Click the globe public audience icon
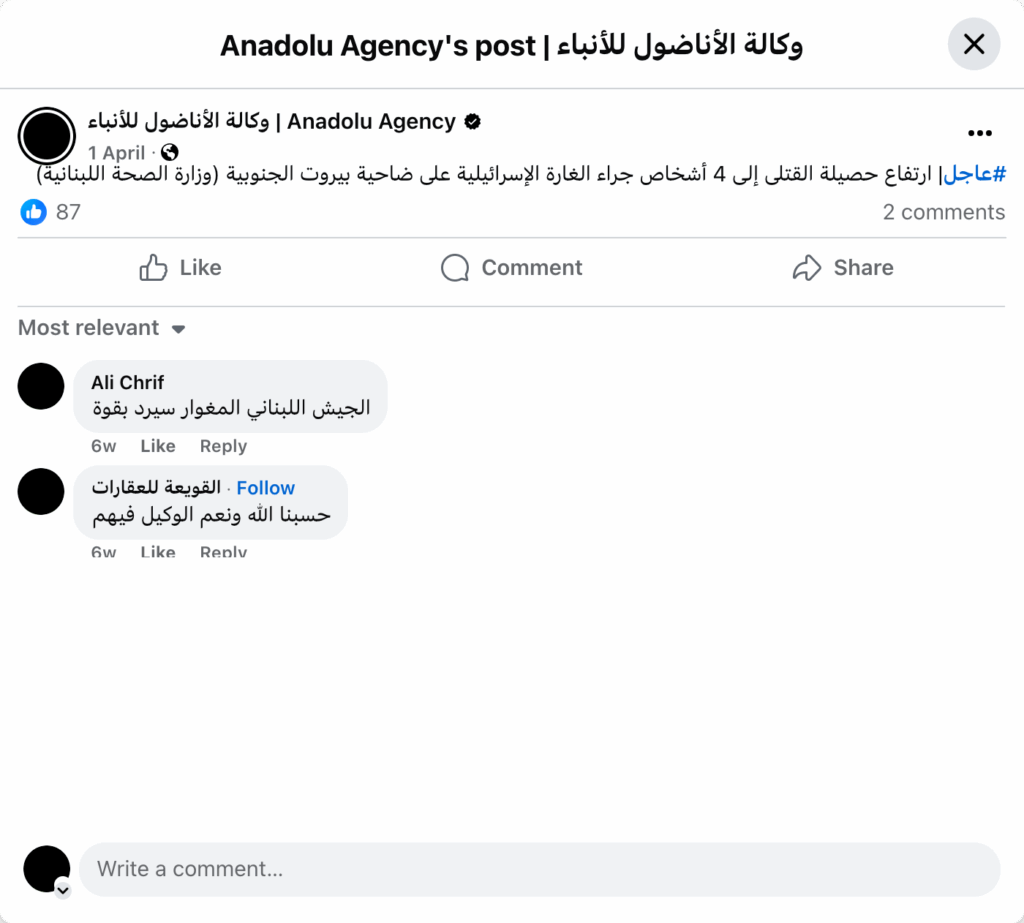This screenshot has width=1024, height=923. 170,153
